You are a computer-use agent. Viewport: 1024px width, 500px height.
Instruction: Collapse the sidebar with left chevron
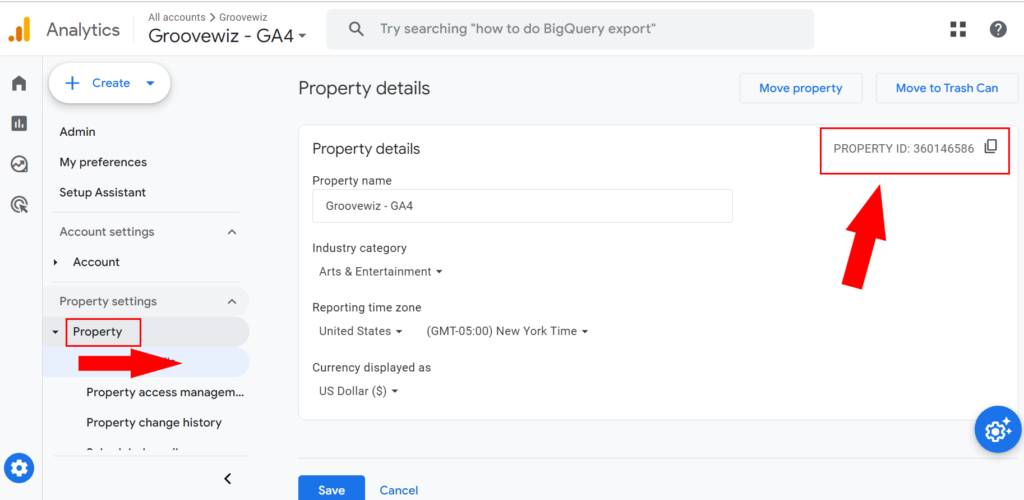[227, 478]
